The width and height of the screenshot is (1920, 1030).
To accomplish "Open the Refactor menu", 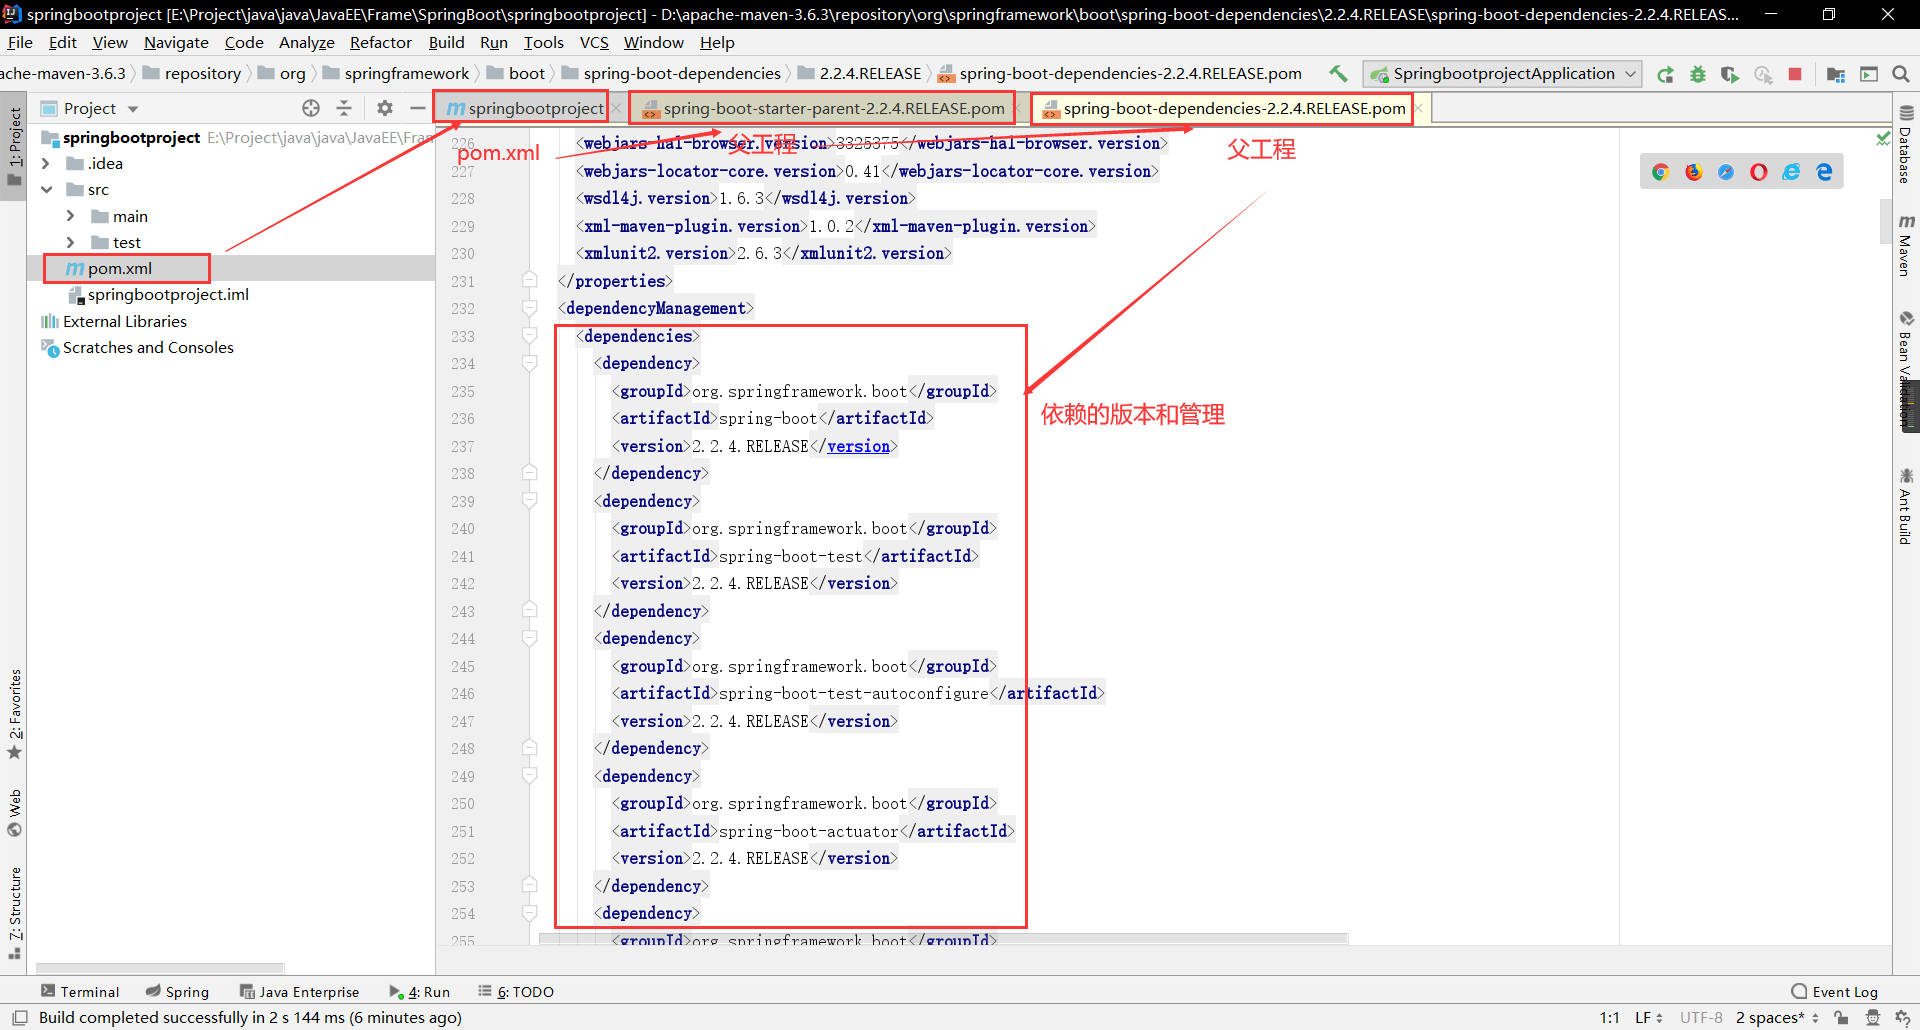I will (381, 42).
